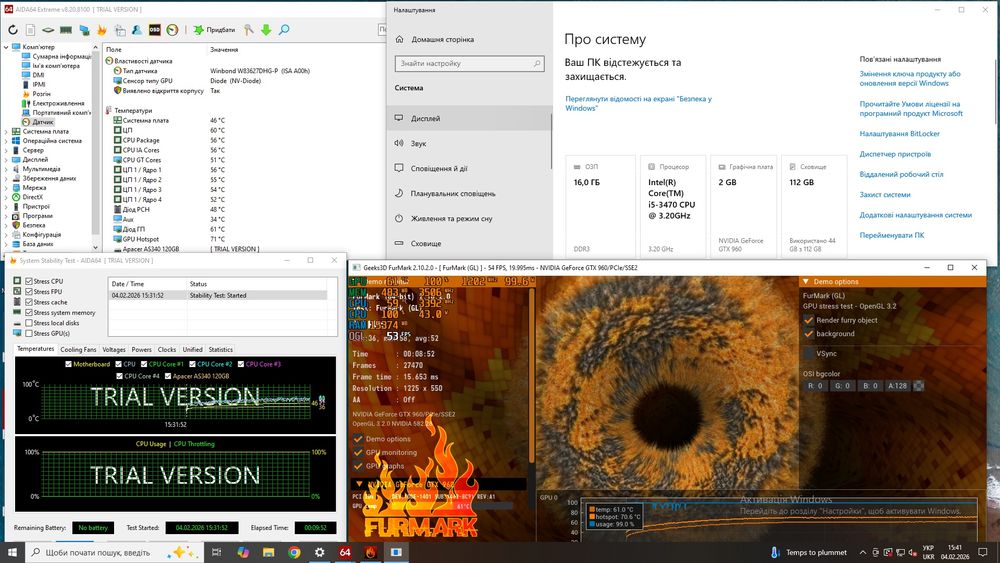Open File Explorer from taskbar
Screen dimensions: 1000x563
click(x=268, y=552)
